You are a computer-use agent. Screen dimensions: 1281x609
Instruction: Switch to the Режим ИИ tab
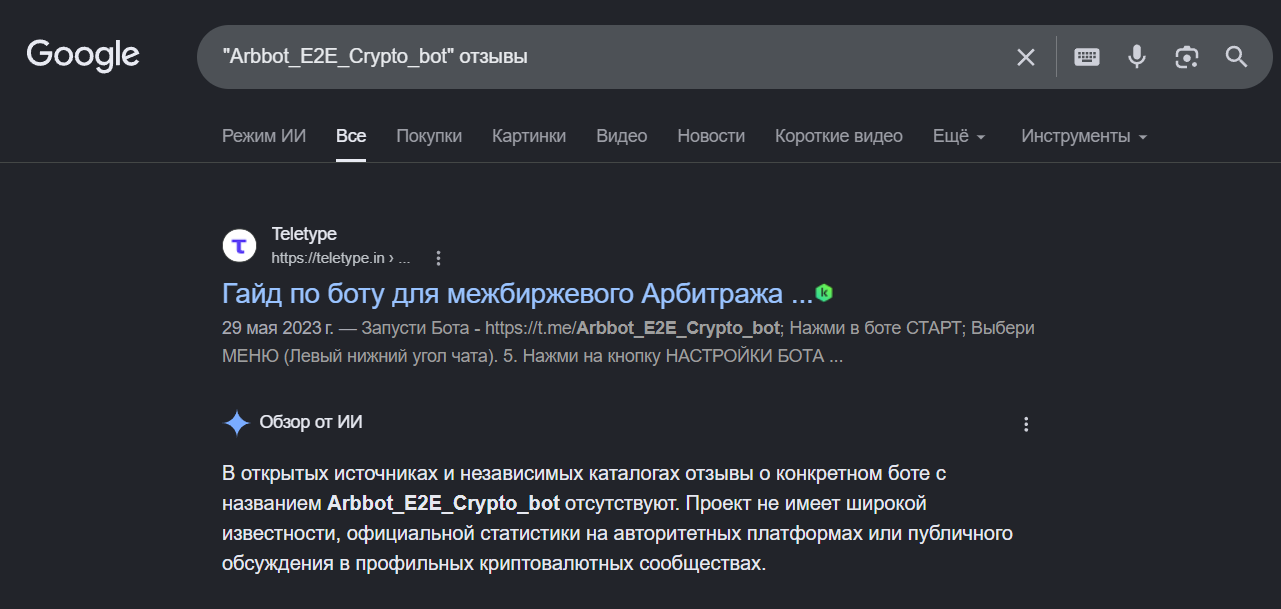point(264,136)
